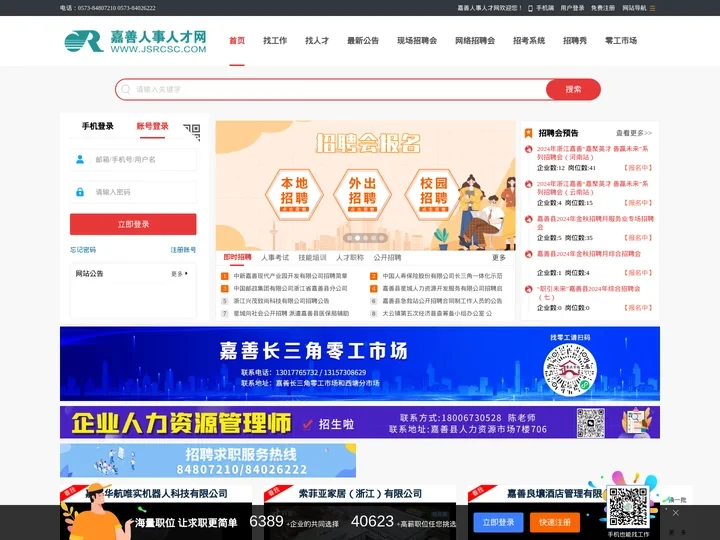Click 更多 next to news tabs
The height and width of the screenshot is (540, 720).
[499, 258]
